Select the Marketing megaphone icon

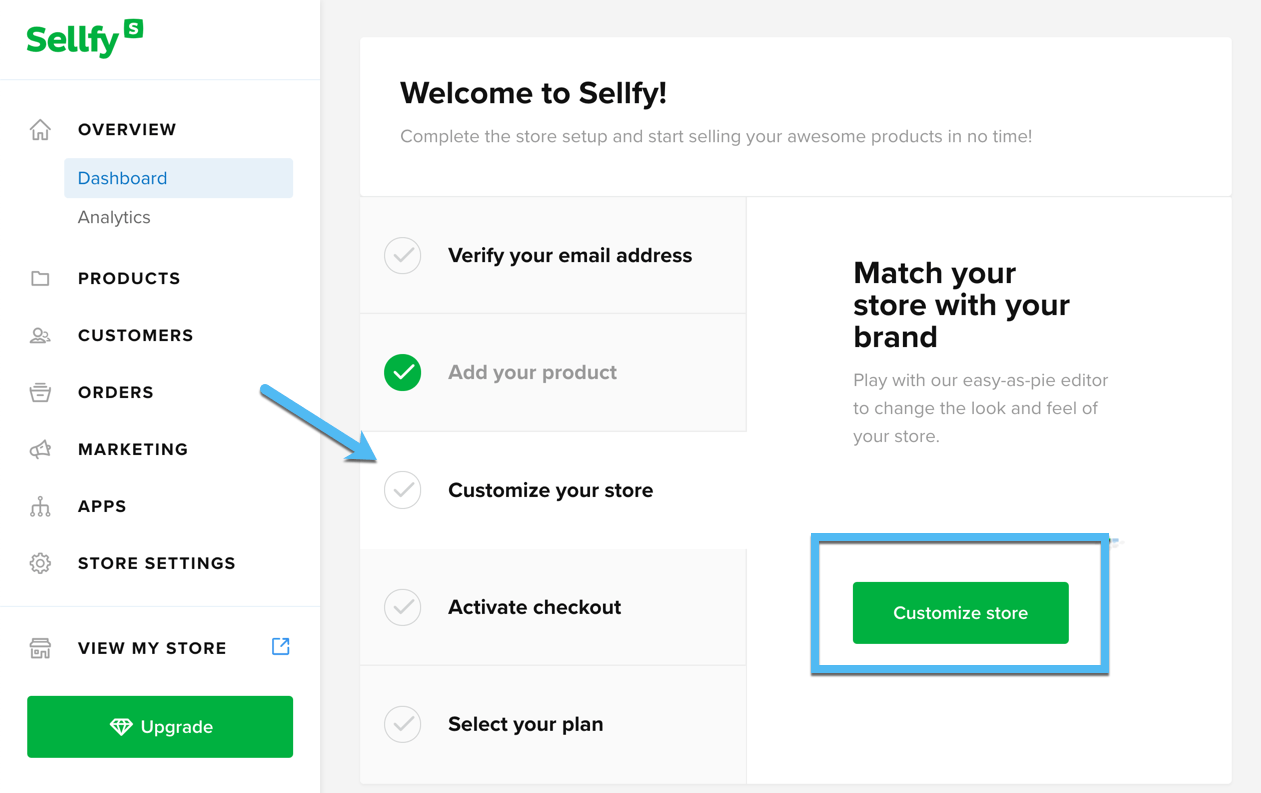tap(39, 448)
